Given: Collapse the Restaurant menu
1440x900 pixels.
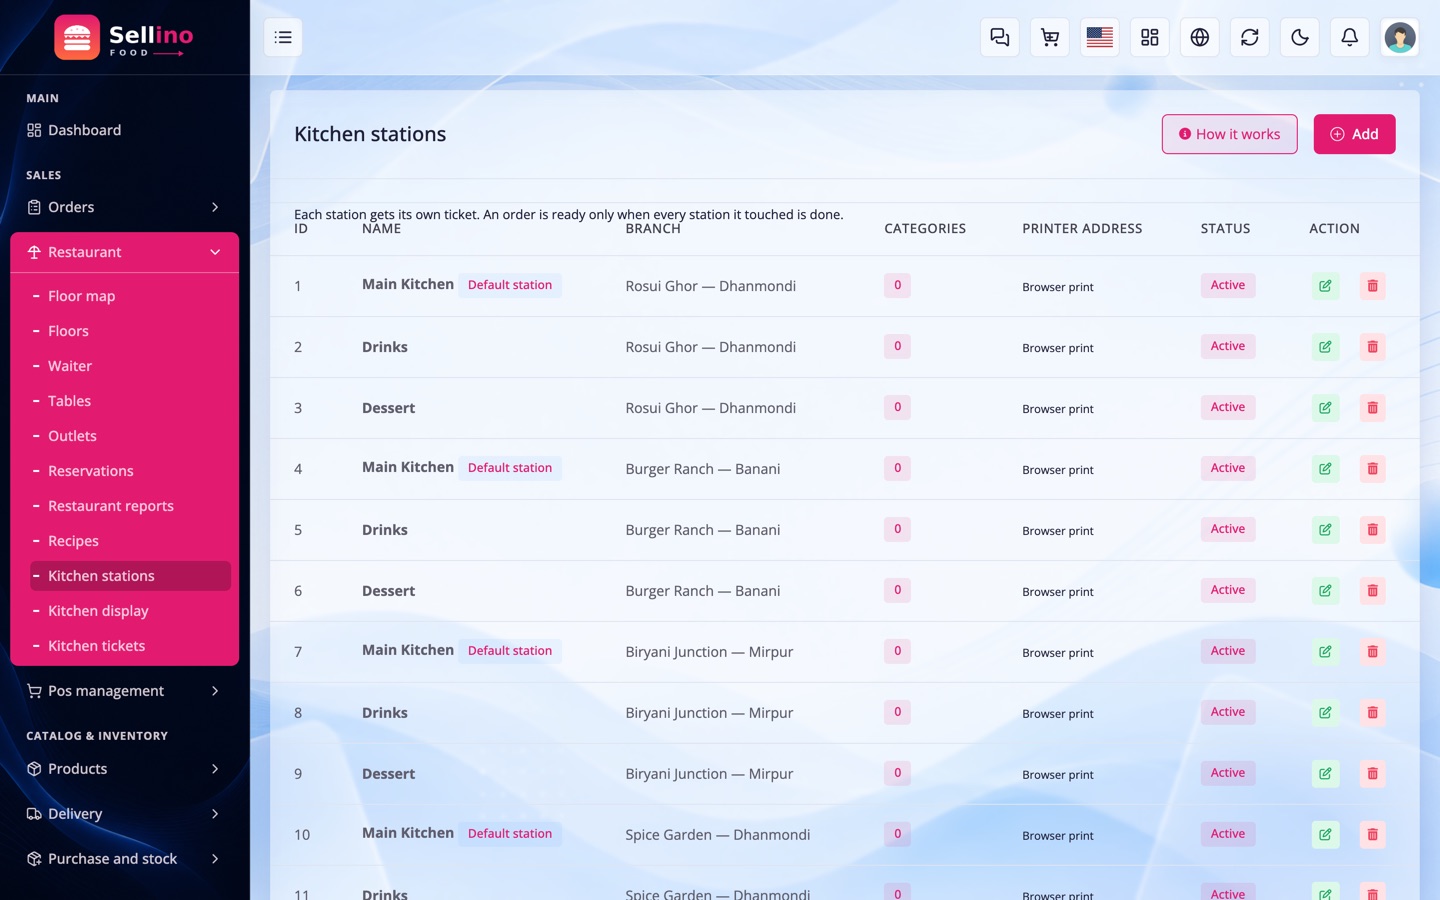Looking at the screenshot, I should tap(124, 252).
